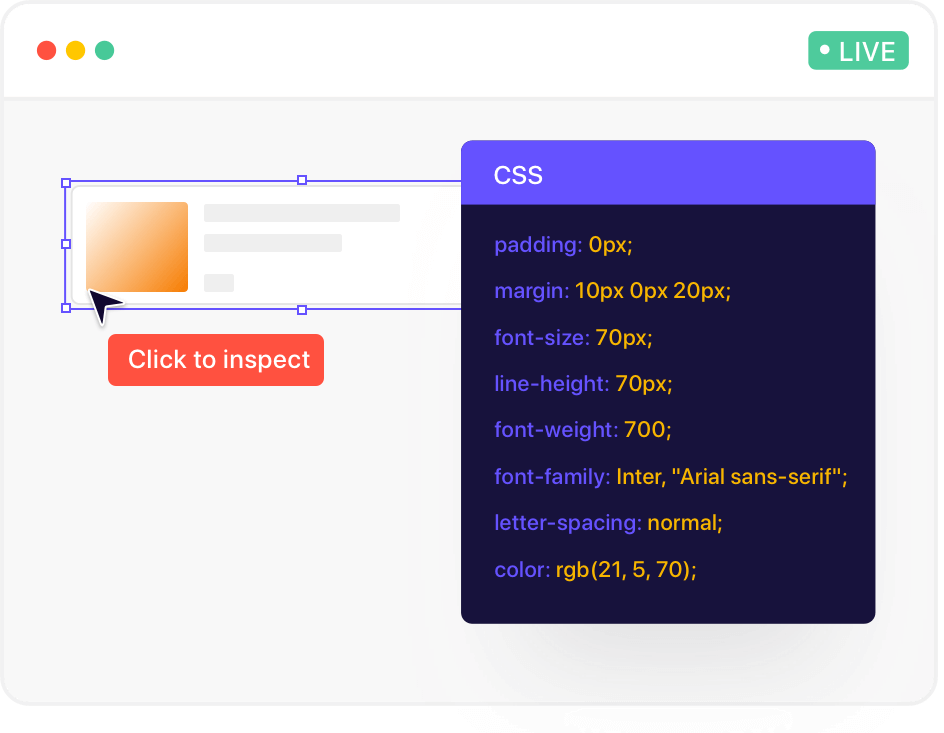Screen dimensions: 944x733
Task: Click the top-middle selection handle
Action: coord(302,180)
